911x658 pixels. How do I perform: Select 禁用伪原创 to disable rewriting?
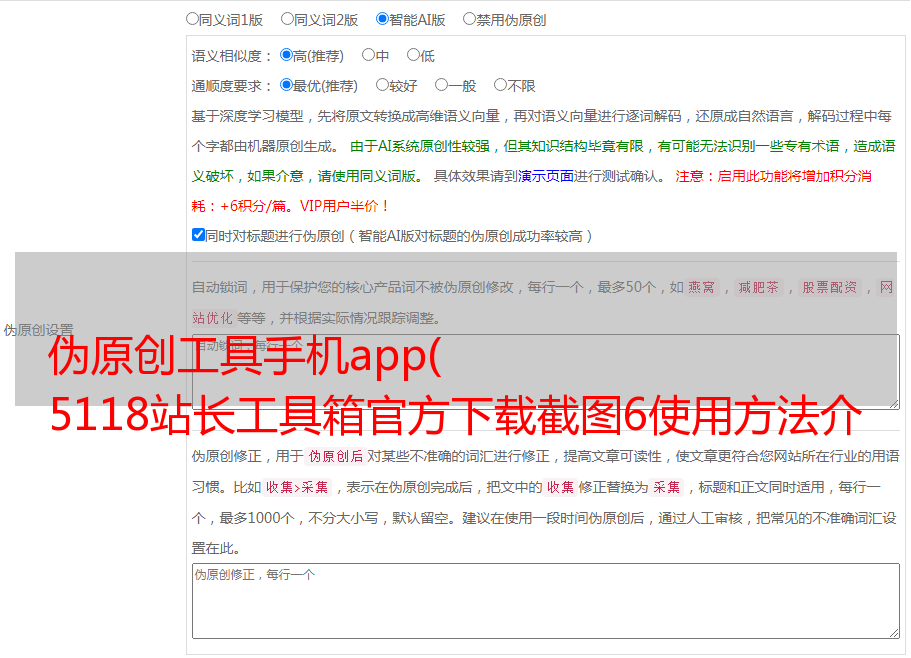click(x=470, y=19)
